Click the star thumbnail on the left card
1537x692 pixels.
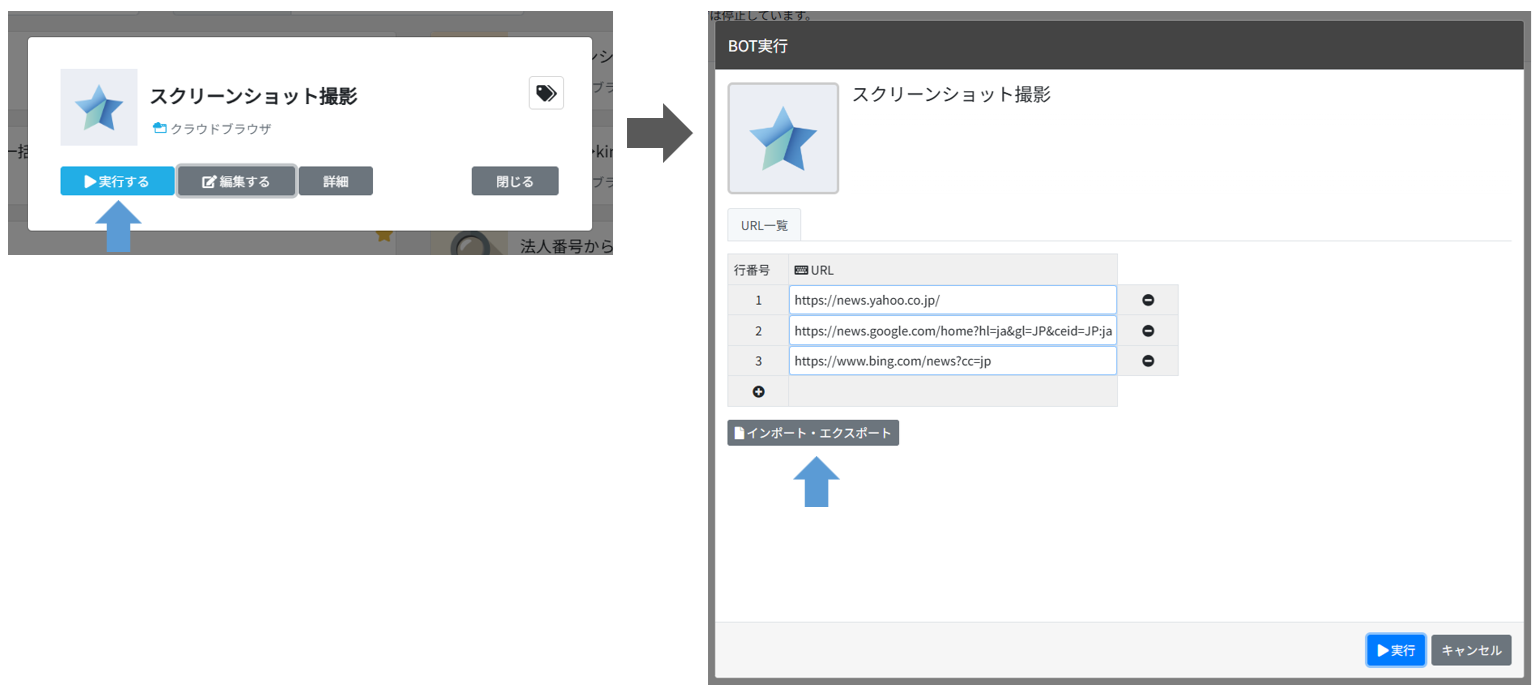(x=98, y=107)
